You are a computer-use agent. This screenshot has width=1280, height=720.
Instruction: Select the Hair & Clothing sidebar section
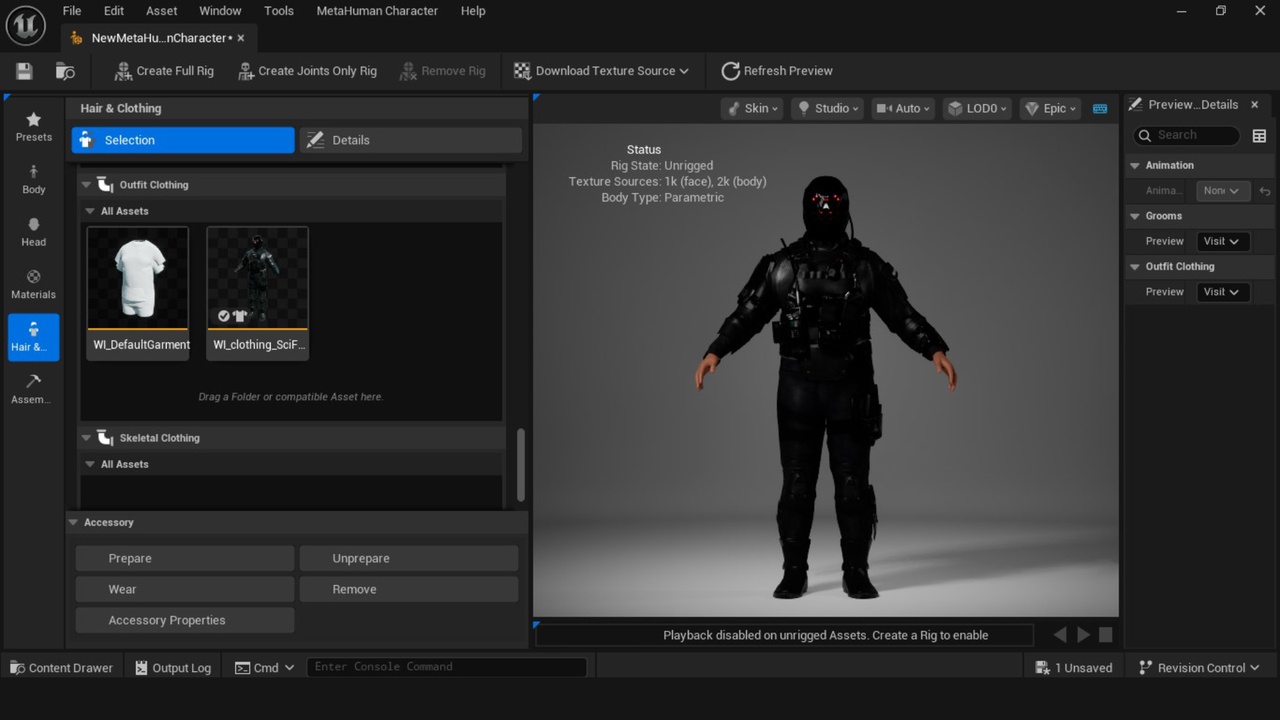[34, 337]
